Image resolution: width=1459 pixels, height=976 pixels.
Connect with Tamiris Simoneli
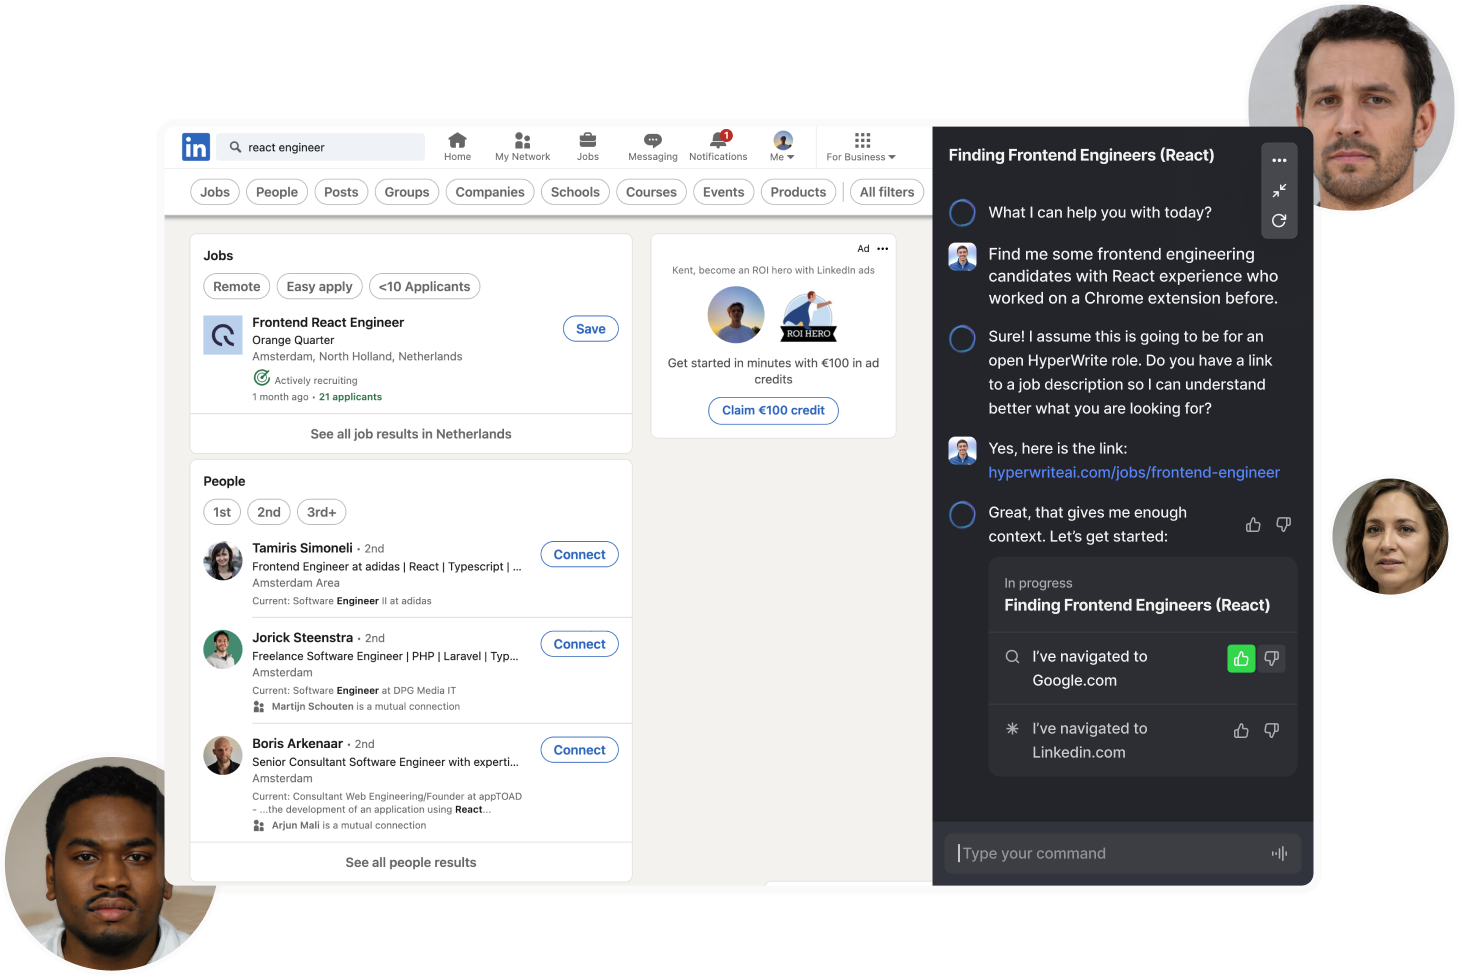point(580,555)
